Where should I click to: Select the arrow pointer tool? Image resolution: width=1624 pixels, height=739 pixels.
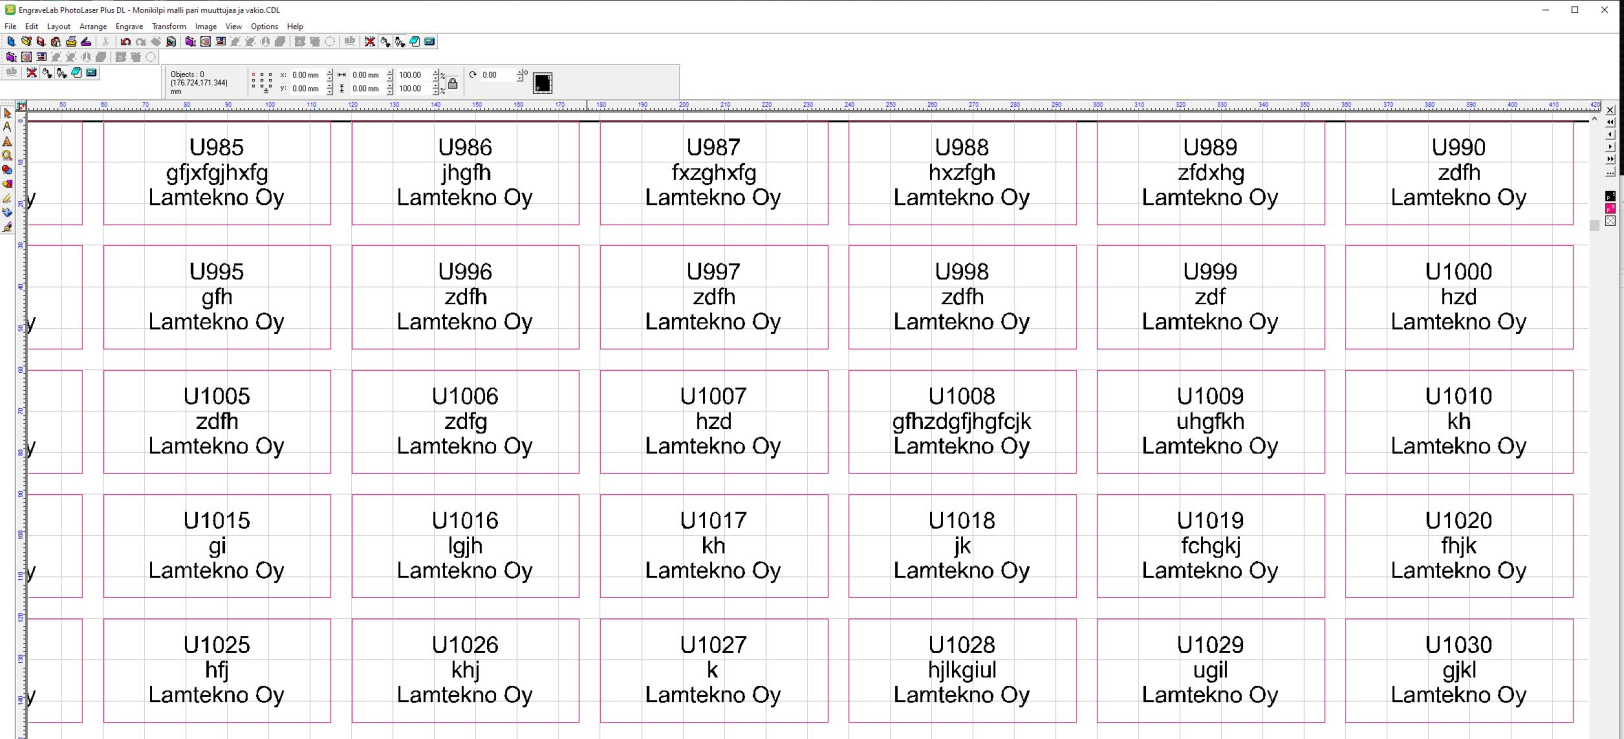(x=8, y=114)
